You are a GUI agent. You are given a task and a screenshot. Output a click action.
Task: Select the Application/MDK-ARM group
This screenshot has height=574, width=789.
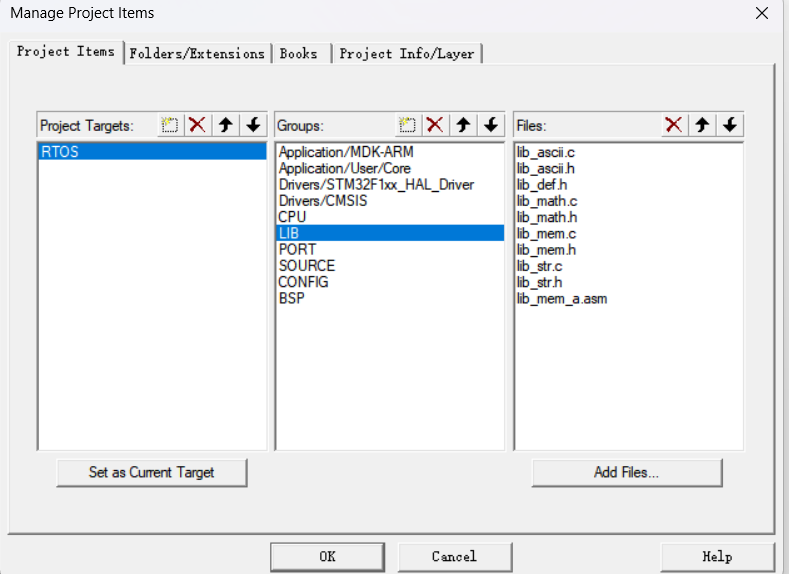(x=390, y=152)
